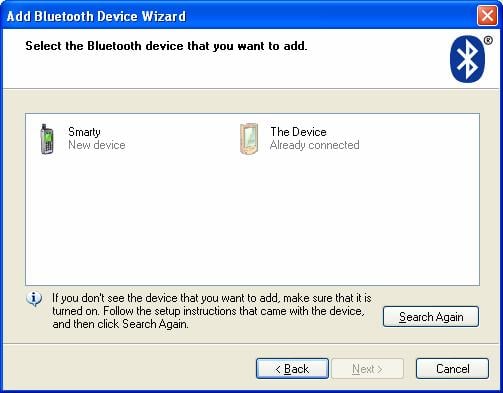Image resolution: width=503 pixels, height=393 pixels.
Task: Click the Bluetooth logo in the header
Action: click(467, 59)
